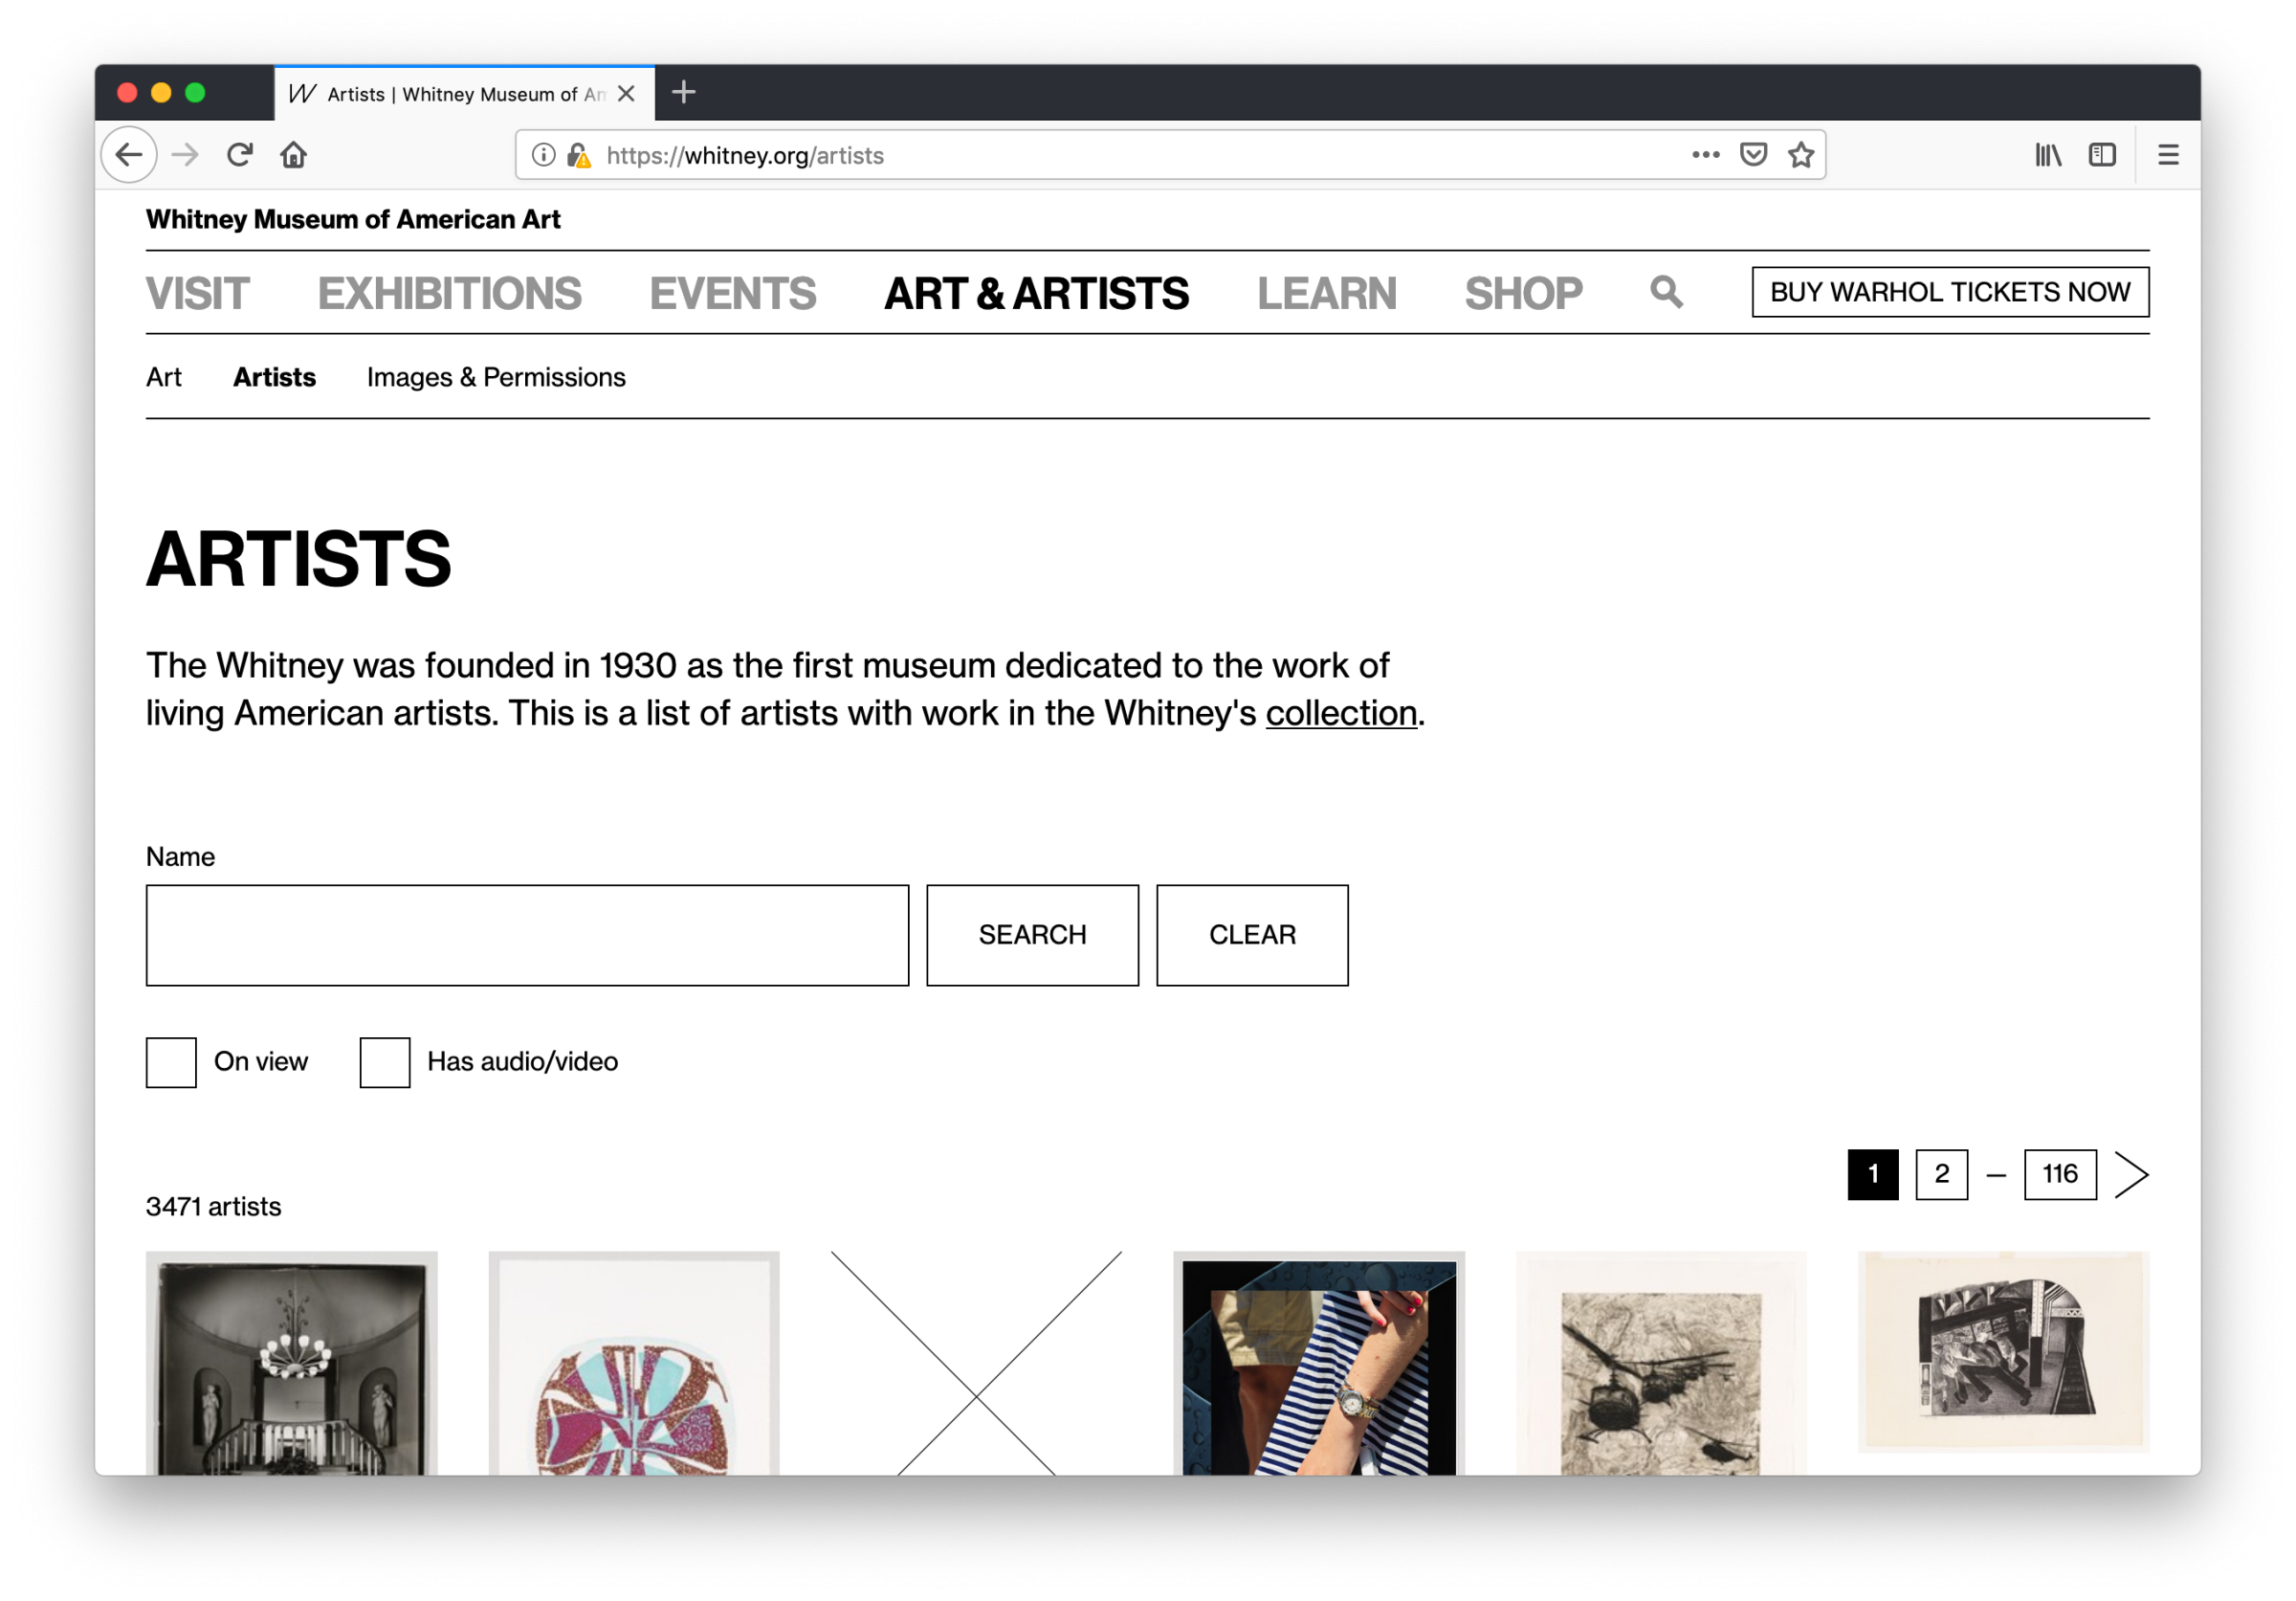Click the Firefox sidebar panel icon
The width and height of the screenshot is (2296, 1601).
click(x=2101, y=155)
